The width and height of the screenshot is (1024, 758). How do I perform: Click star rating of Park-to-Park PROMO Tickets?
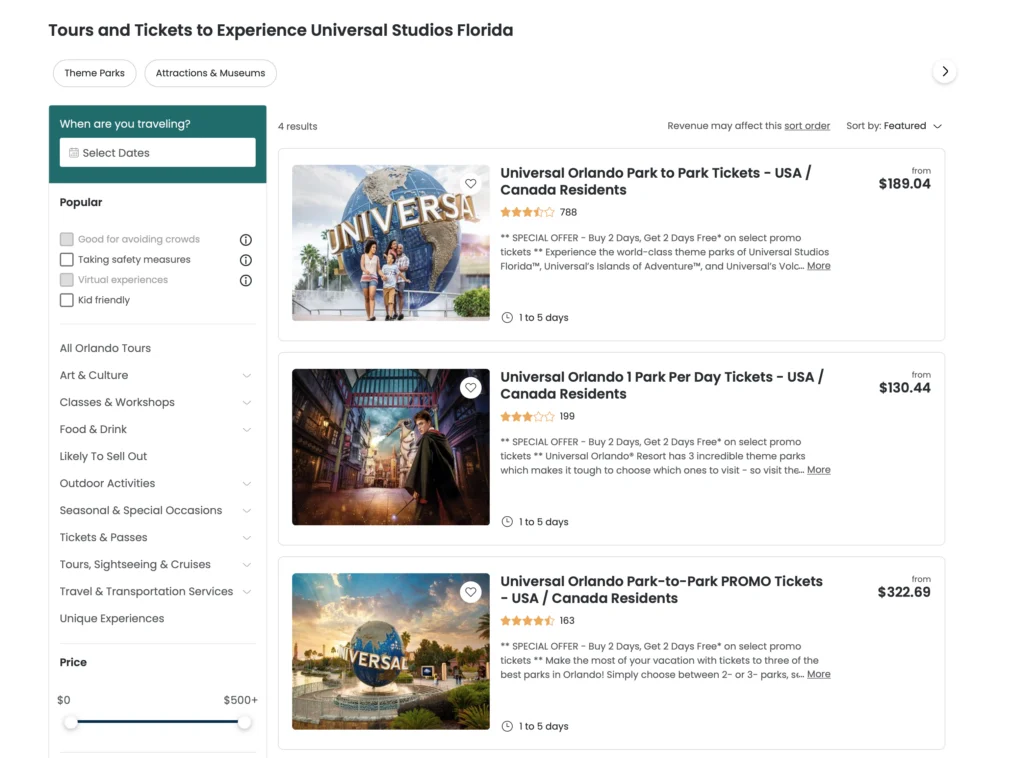[528, 621]
